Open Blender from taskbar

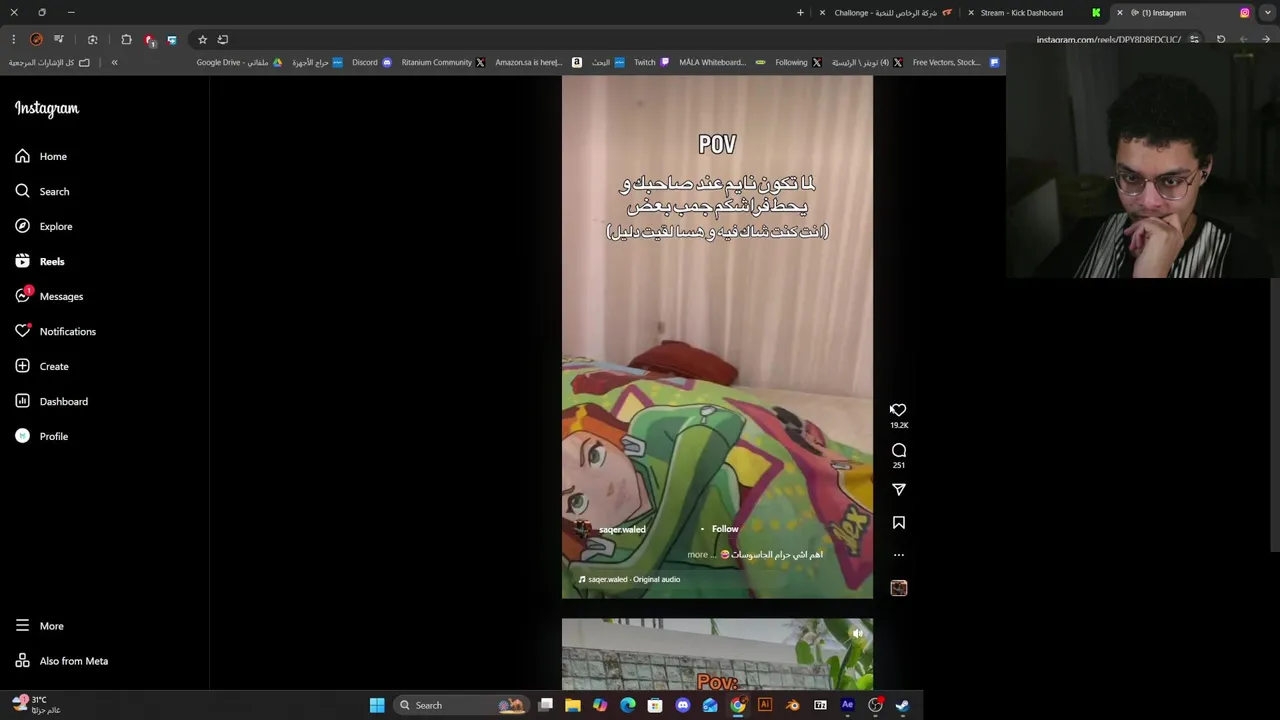point(793,705)
